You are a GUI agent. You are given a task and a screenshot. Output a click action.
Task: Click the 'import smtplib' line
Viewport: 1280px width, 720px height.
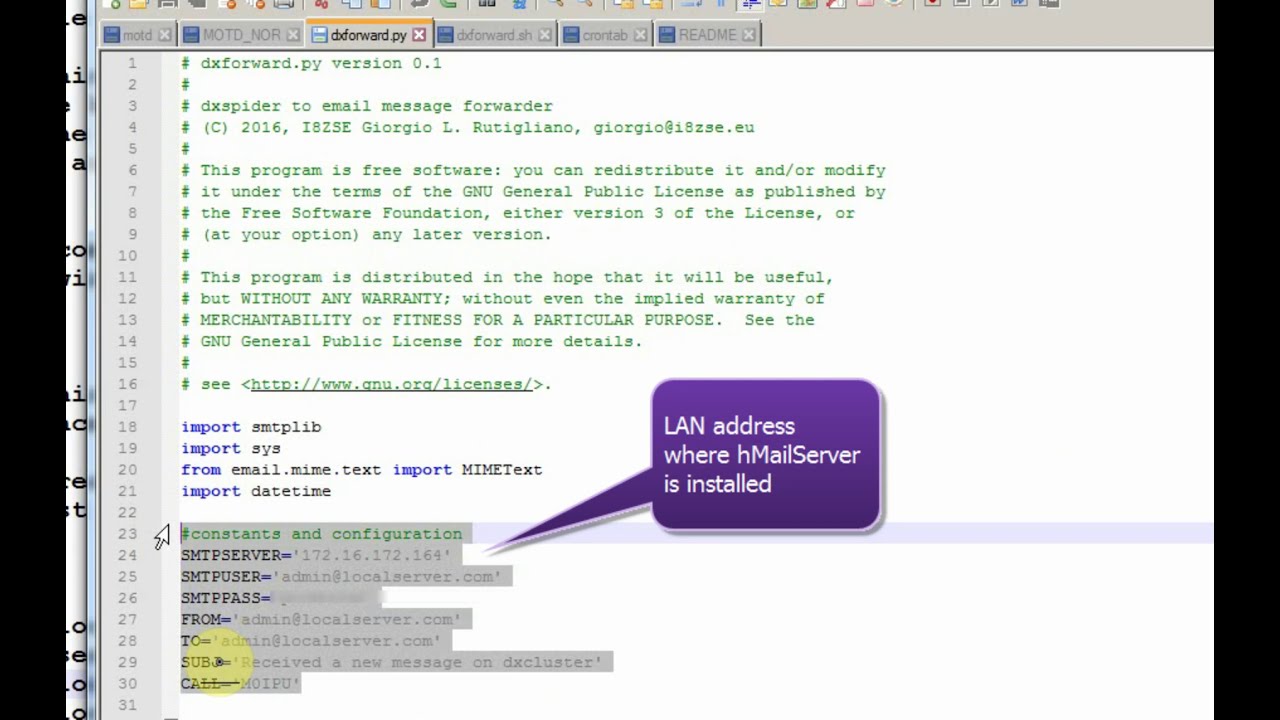pyautogui.click(x=251, y=427)
